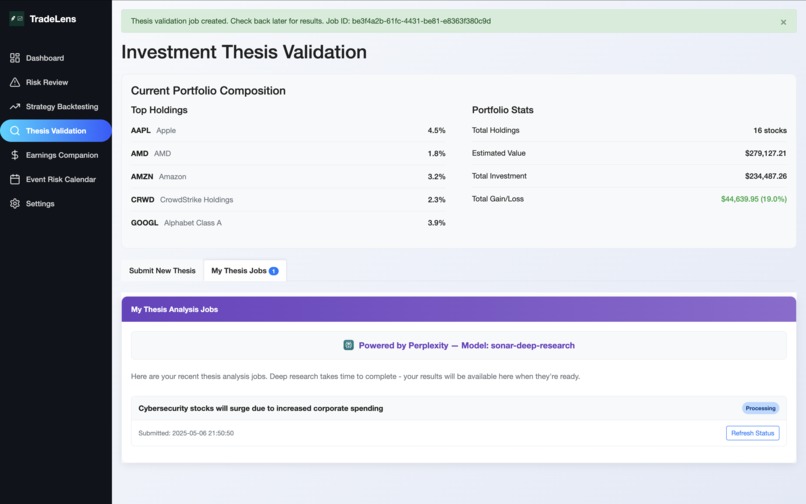Open Strategy Backtesting from sidebar

(x=56, y=106)
